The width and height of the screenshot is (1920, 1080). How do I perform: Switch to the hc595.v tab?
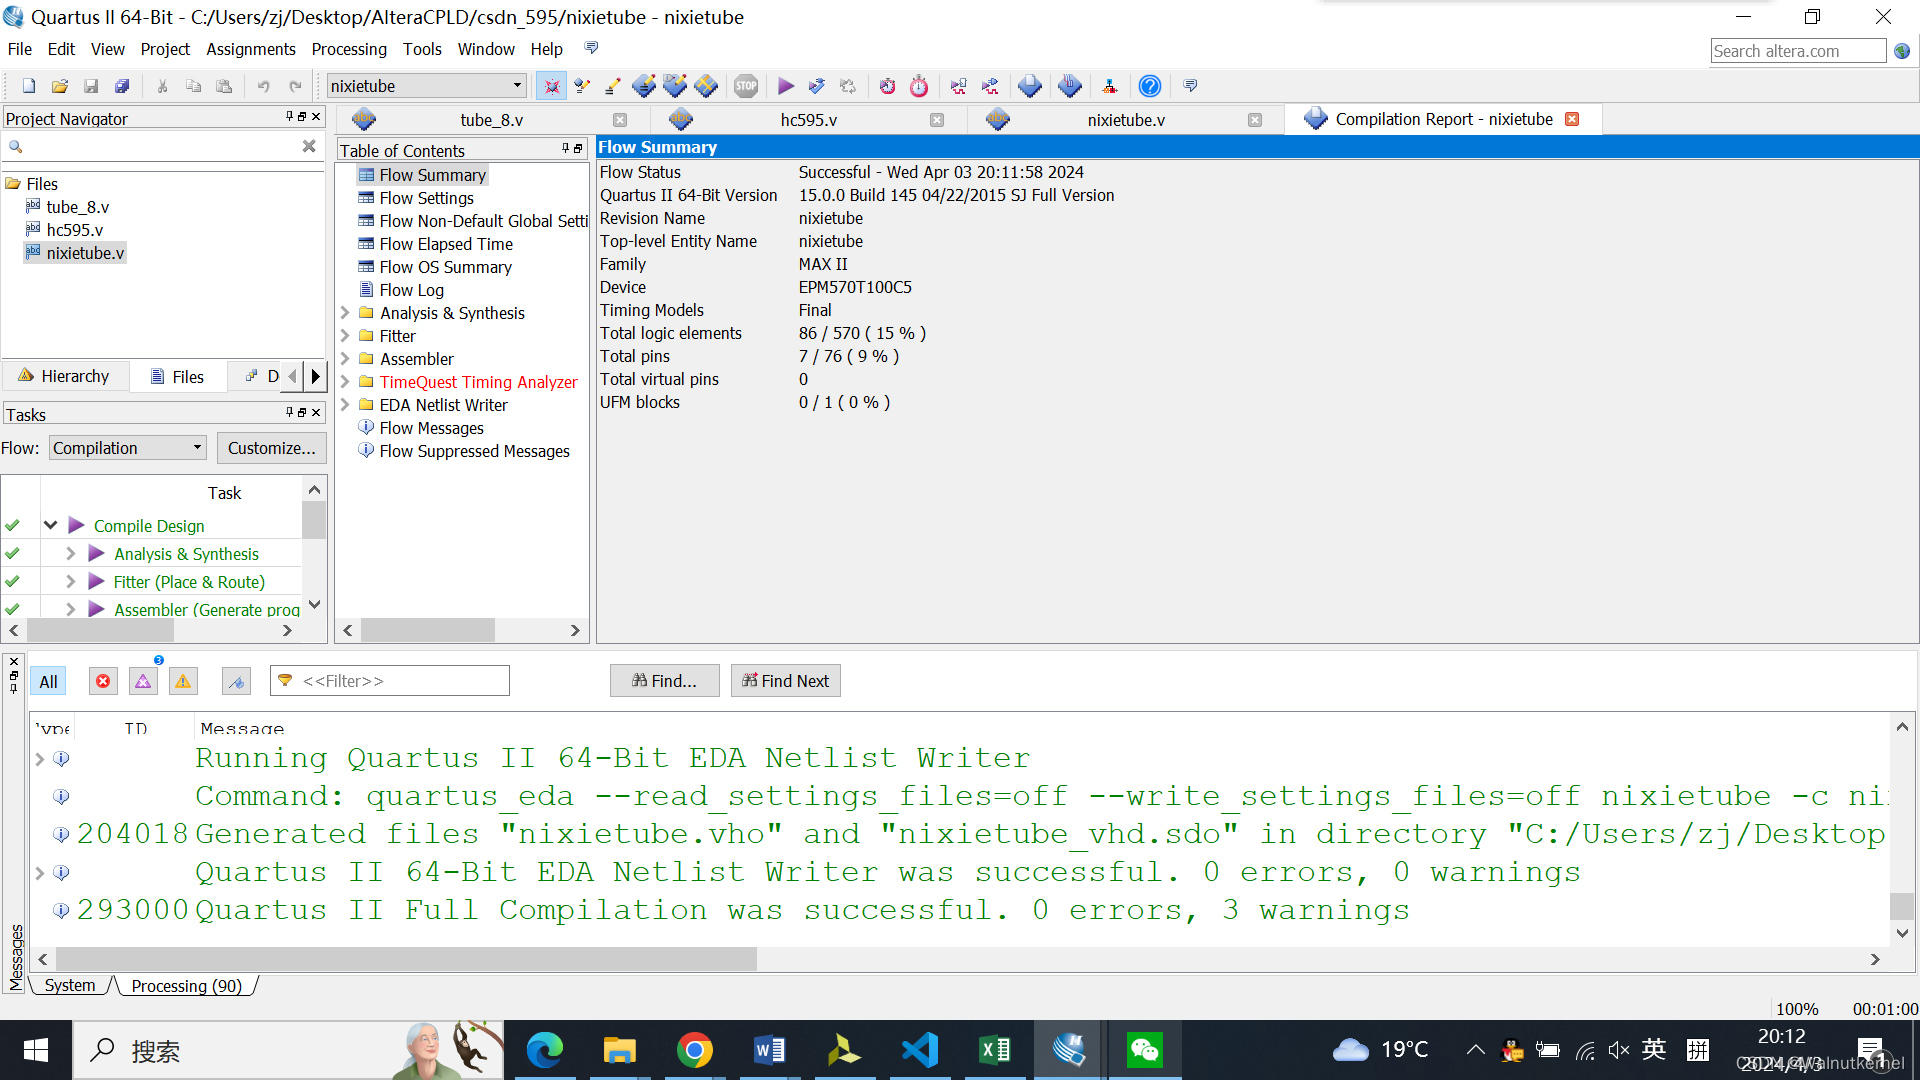pyautogui.click(x=808, y=120)
